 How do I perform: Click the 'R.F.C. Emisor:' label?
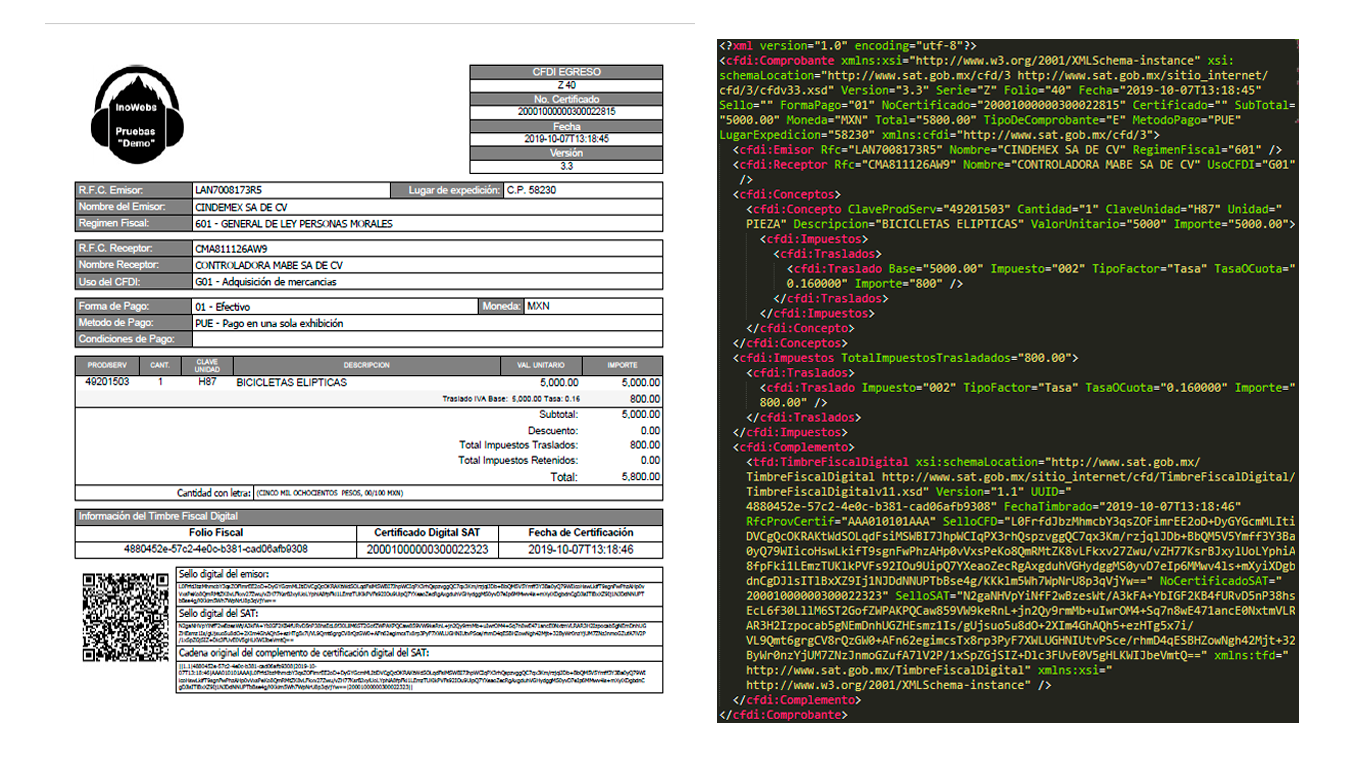[x=111, y=190]
